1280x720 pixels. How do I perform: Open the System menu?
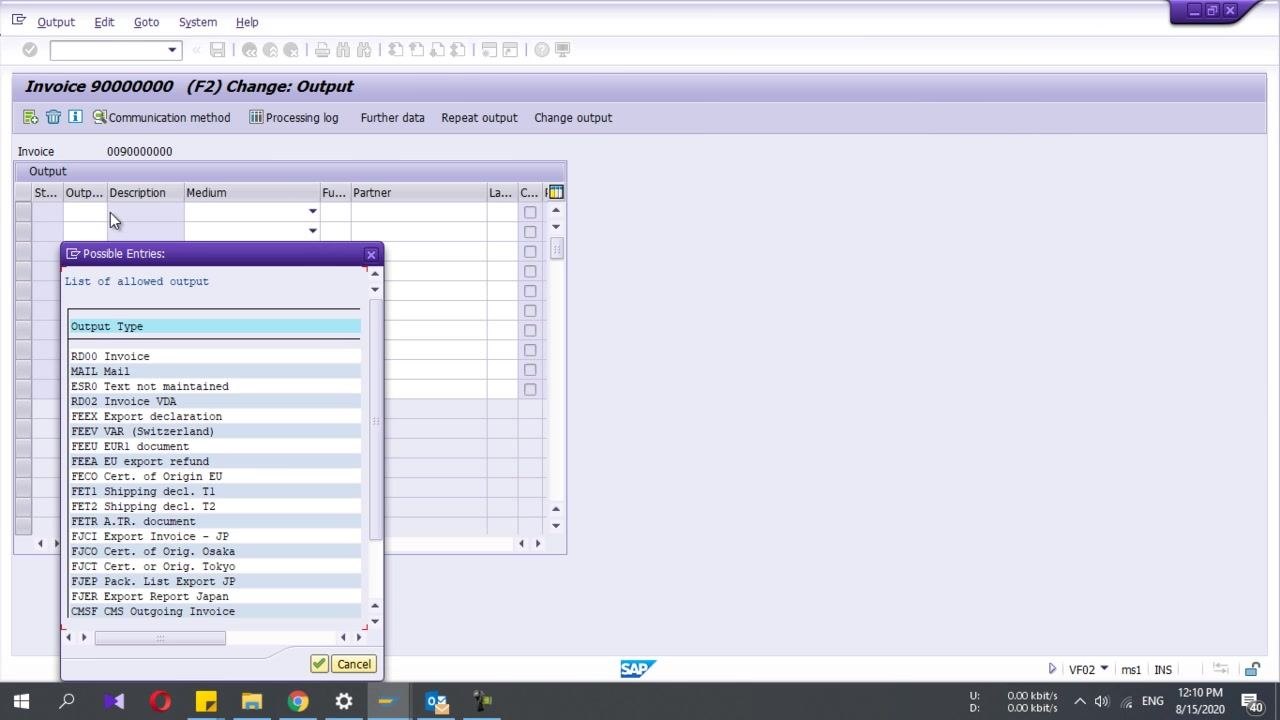(x=198, y=22)
